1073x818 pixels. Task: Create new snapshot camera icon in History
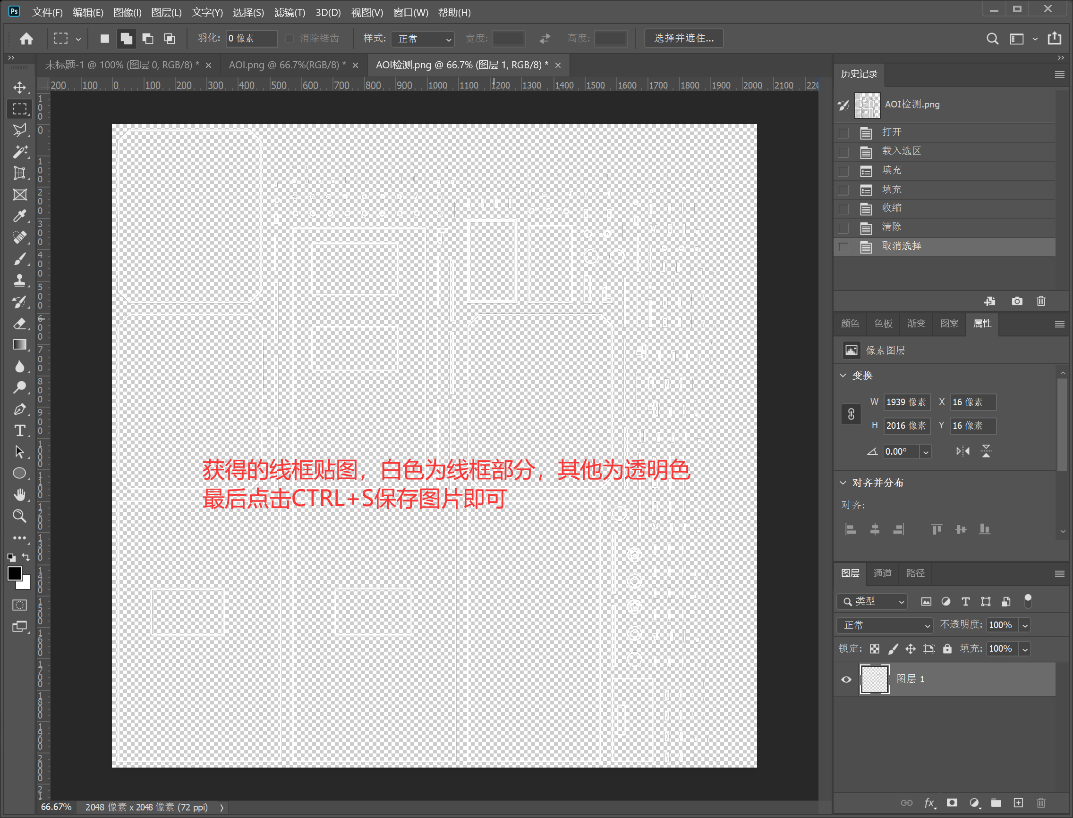tap(1017, 301)
